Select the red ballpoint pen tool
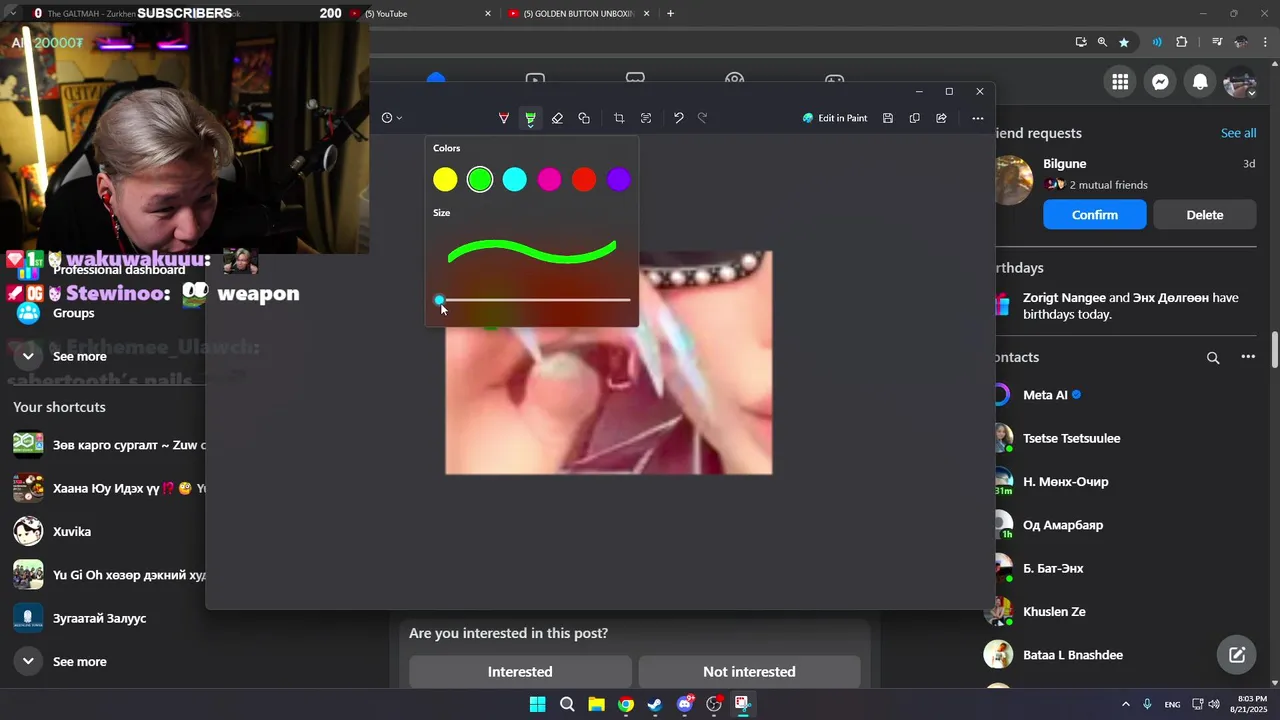This screenshot has width=1280, height=720. [x=503, y=118]
